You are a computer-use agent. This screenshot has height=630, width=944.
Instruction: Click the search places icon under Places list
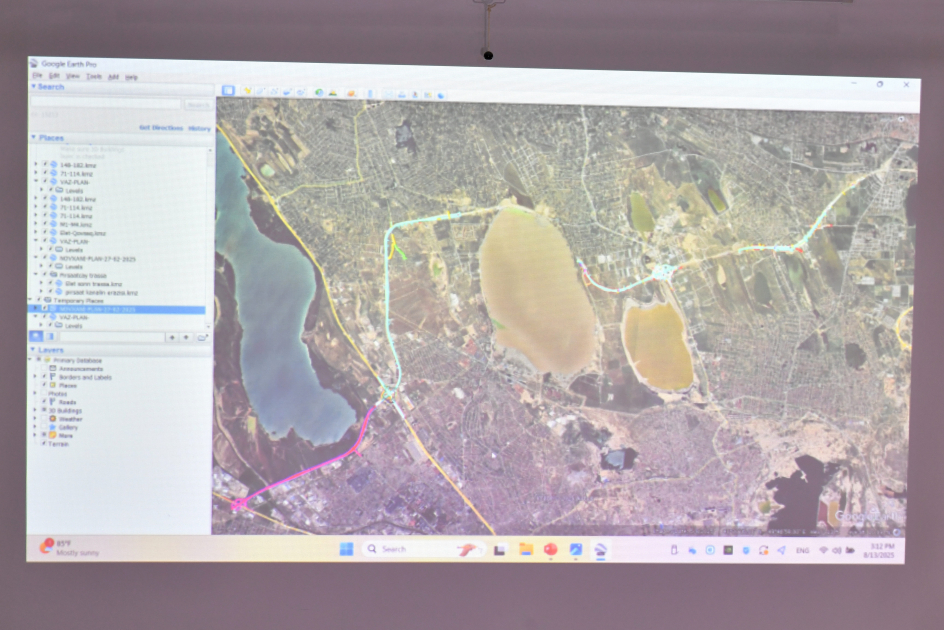point(36,337)
